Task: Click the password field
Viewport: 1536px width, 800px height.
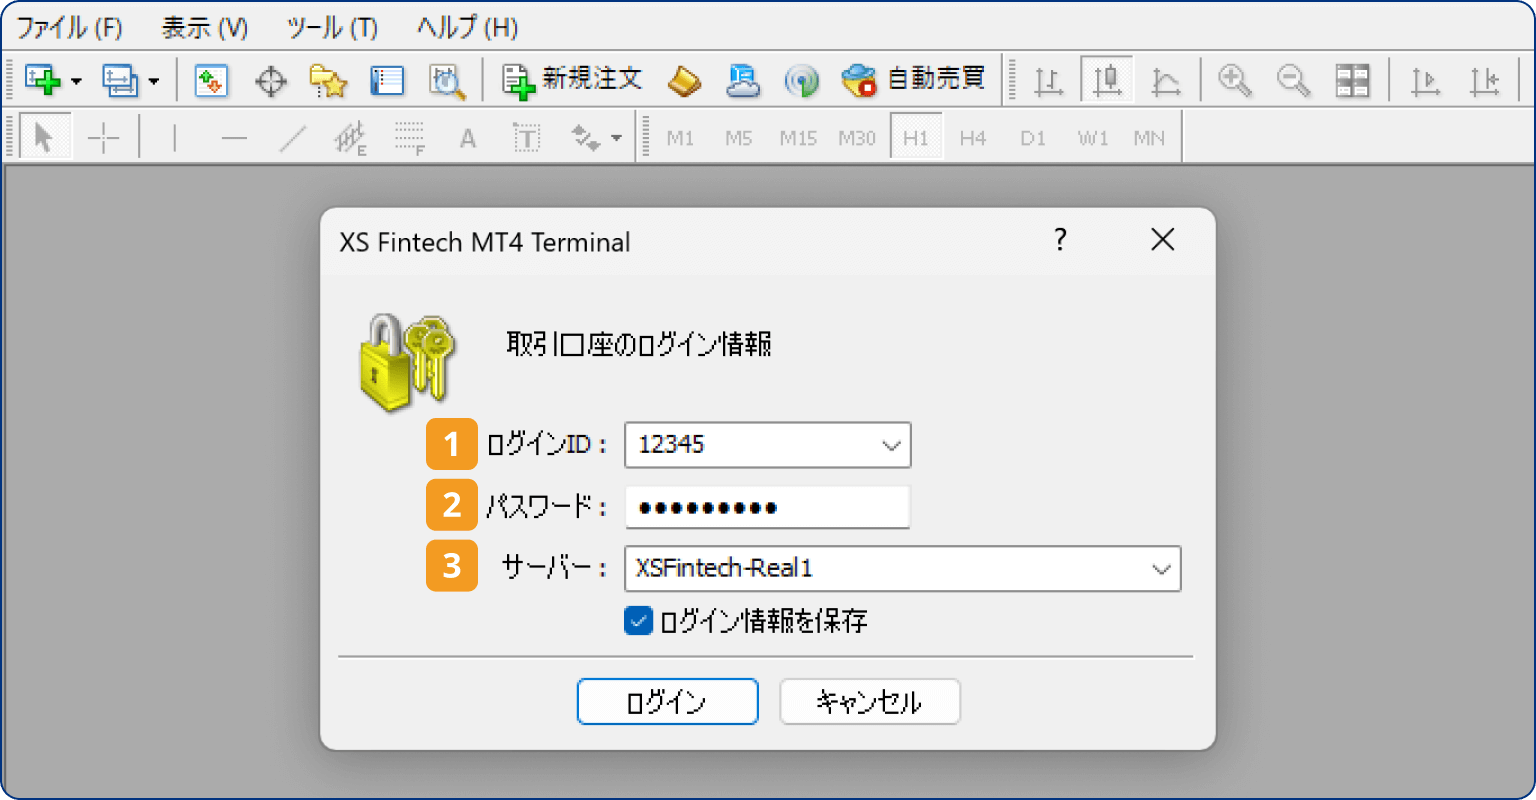Action: point(767,507)
